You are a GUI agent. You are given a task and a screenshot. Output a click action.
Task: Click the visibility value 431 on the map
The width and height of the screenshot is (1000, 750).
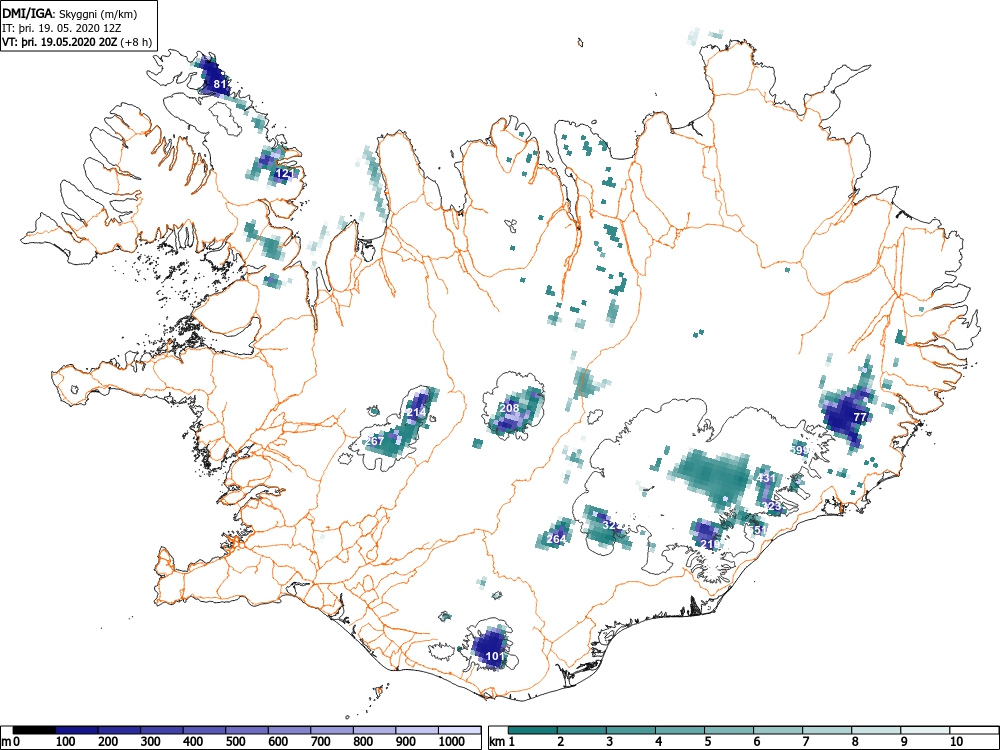point(766,478)
